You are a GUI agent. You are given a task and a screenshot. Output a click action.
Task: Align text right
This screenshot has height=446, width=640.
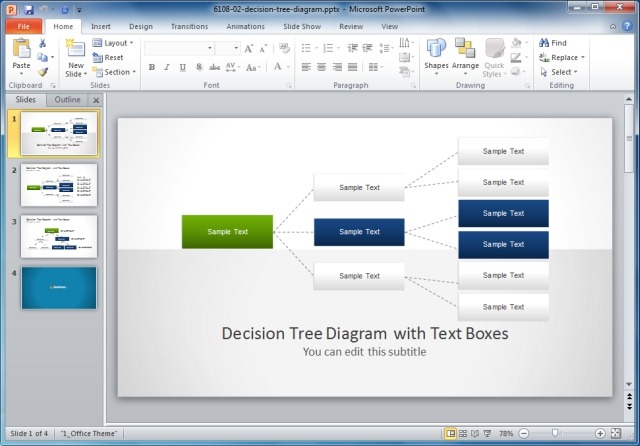coord(337,67)
